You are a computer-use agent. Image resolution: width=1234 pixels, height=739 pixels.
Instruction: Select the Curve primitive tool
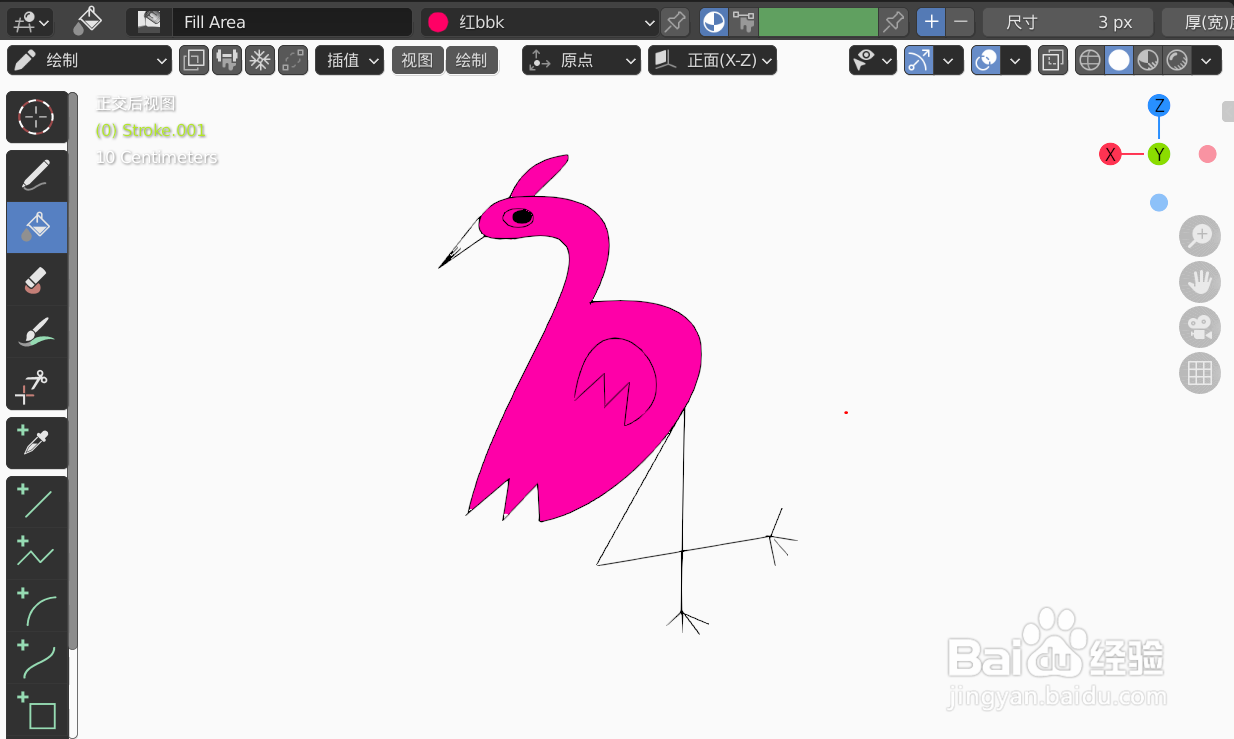37,658
